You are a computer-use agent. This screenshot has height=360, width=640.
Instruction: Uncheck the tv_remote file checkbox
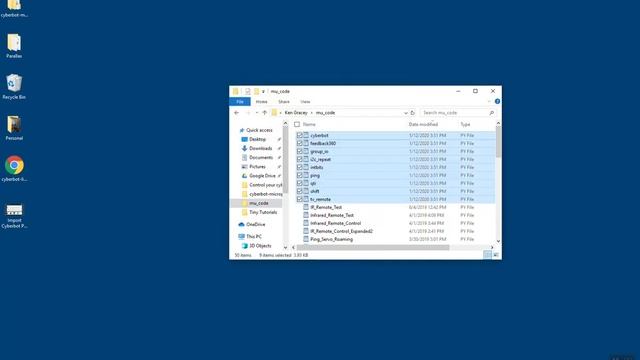click(x=300, y=199)
